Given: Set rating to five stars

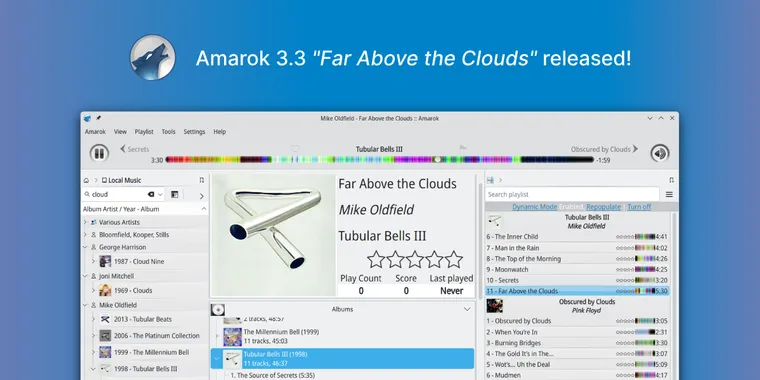Looking at the screenshot, I should click(x=454, y=259).
